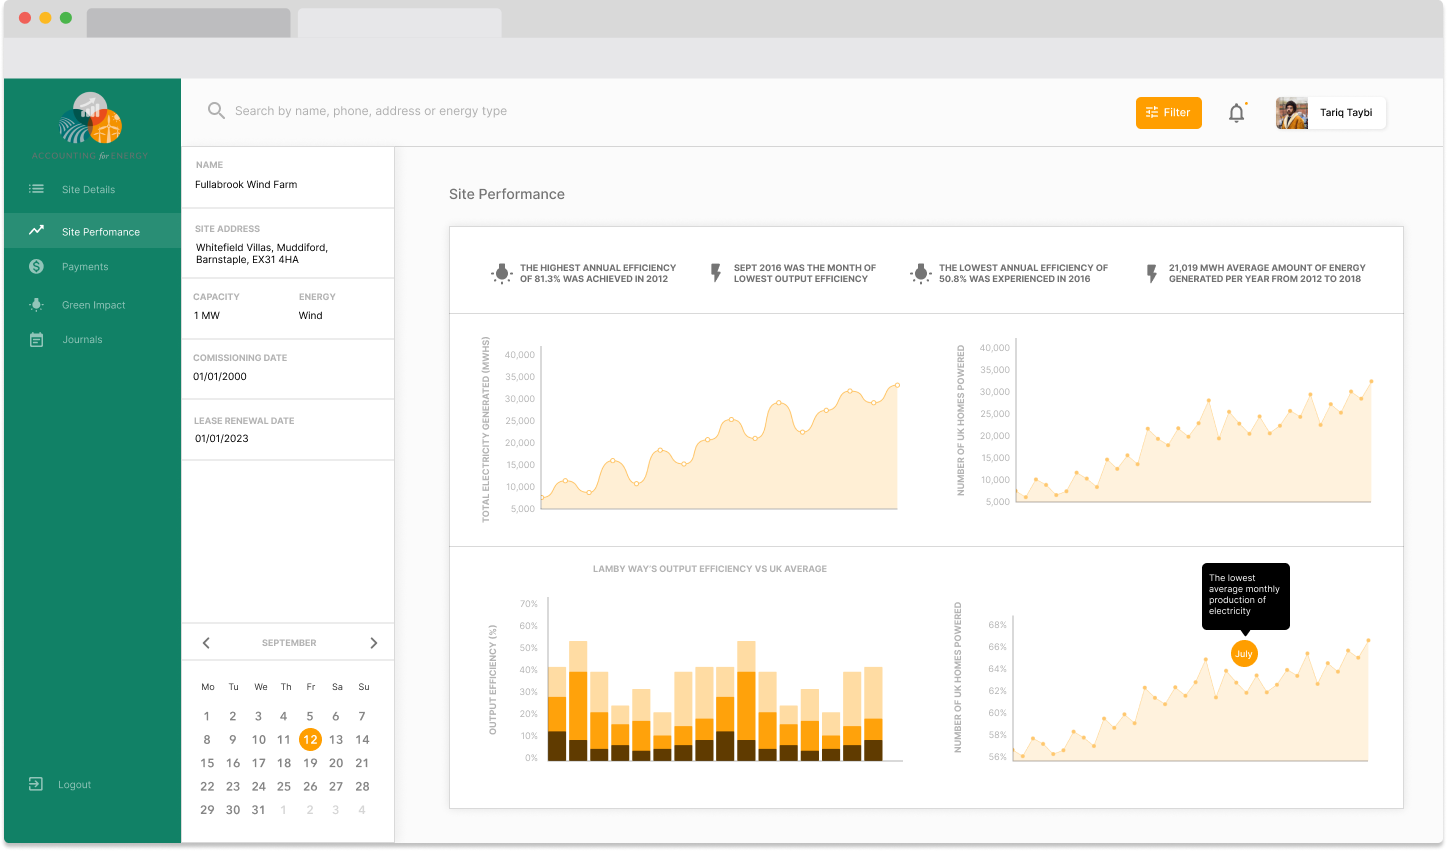The height and width of the screenshot is (851, 1447).
Task: Open notifications via bell icon
Action: click(1237, 113)
